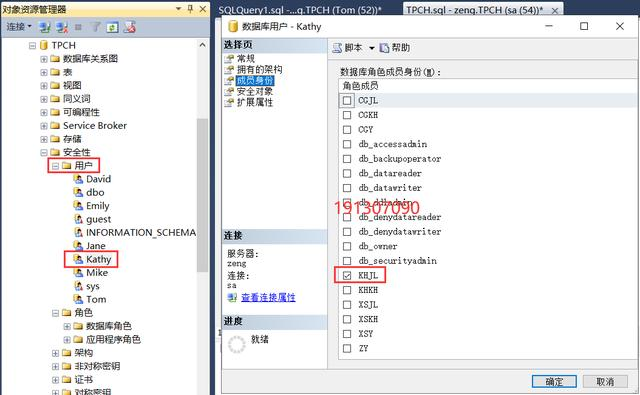Select the Mike user icon

pos(78,273)
